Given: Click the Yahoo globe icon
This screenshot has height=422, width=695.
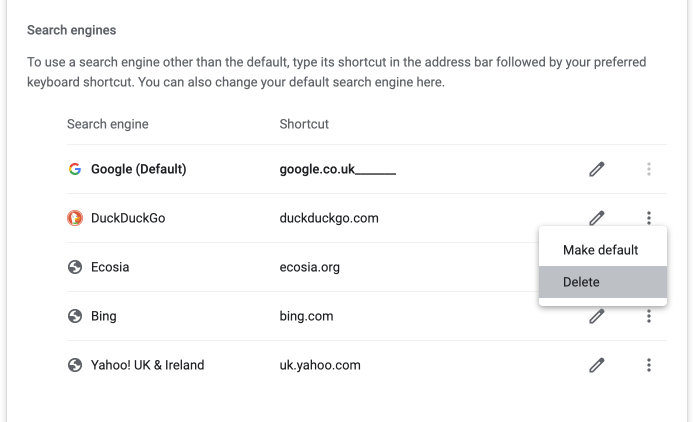Looking at the screenshot, I should pos(75,365).
